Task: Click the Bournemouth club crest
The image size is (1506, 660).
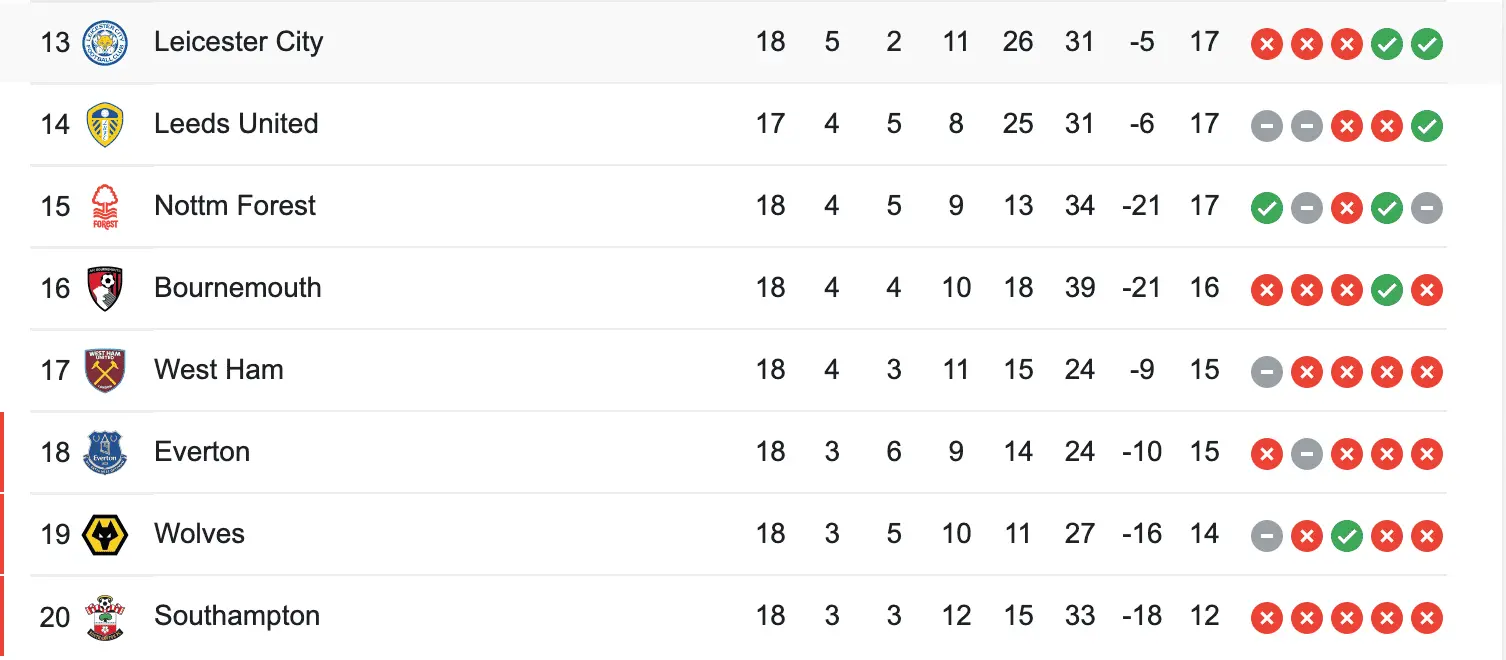Action: 105,288
